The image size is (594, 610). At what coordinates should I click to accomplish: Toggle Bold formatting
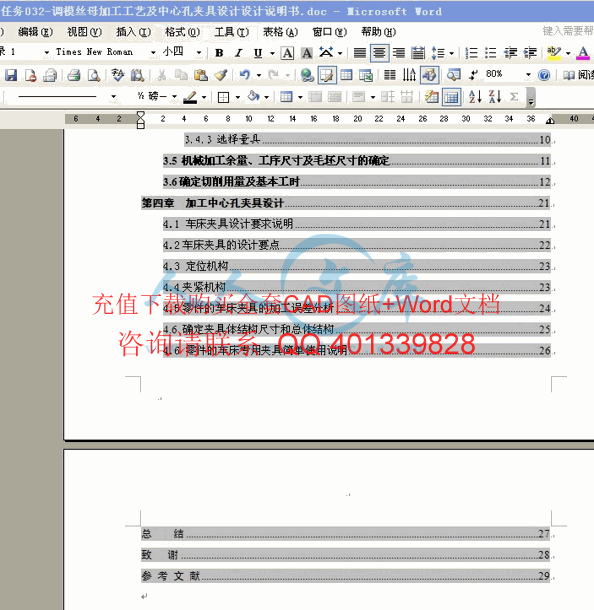219,53
